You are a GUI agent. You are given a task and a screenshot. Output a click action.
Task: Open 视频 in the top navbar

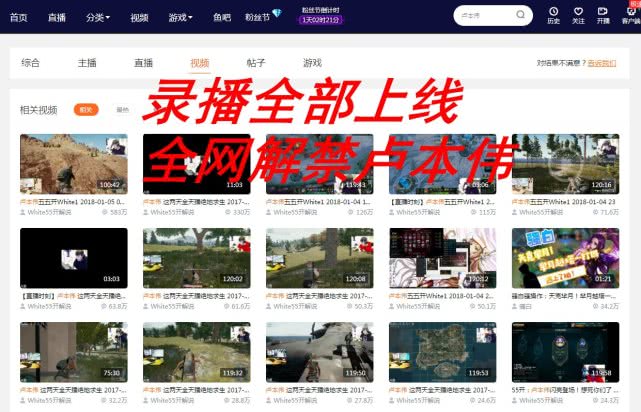tap(139, 18)
